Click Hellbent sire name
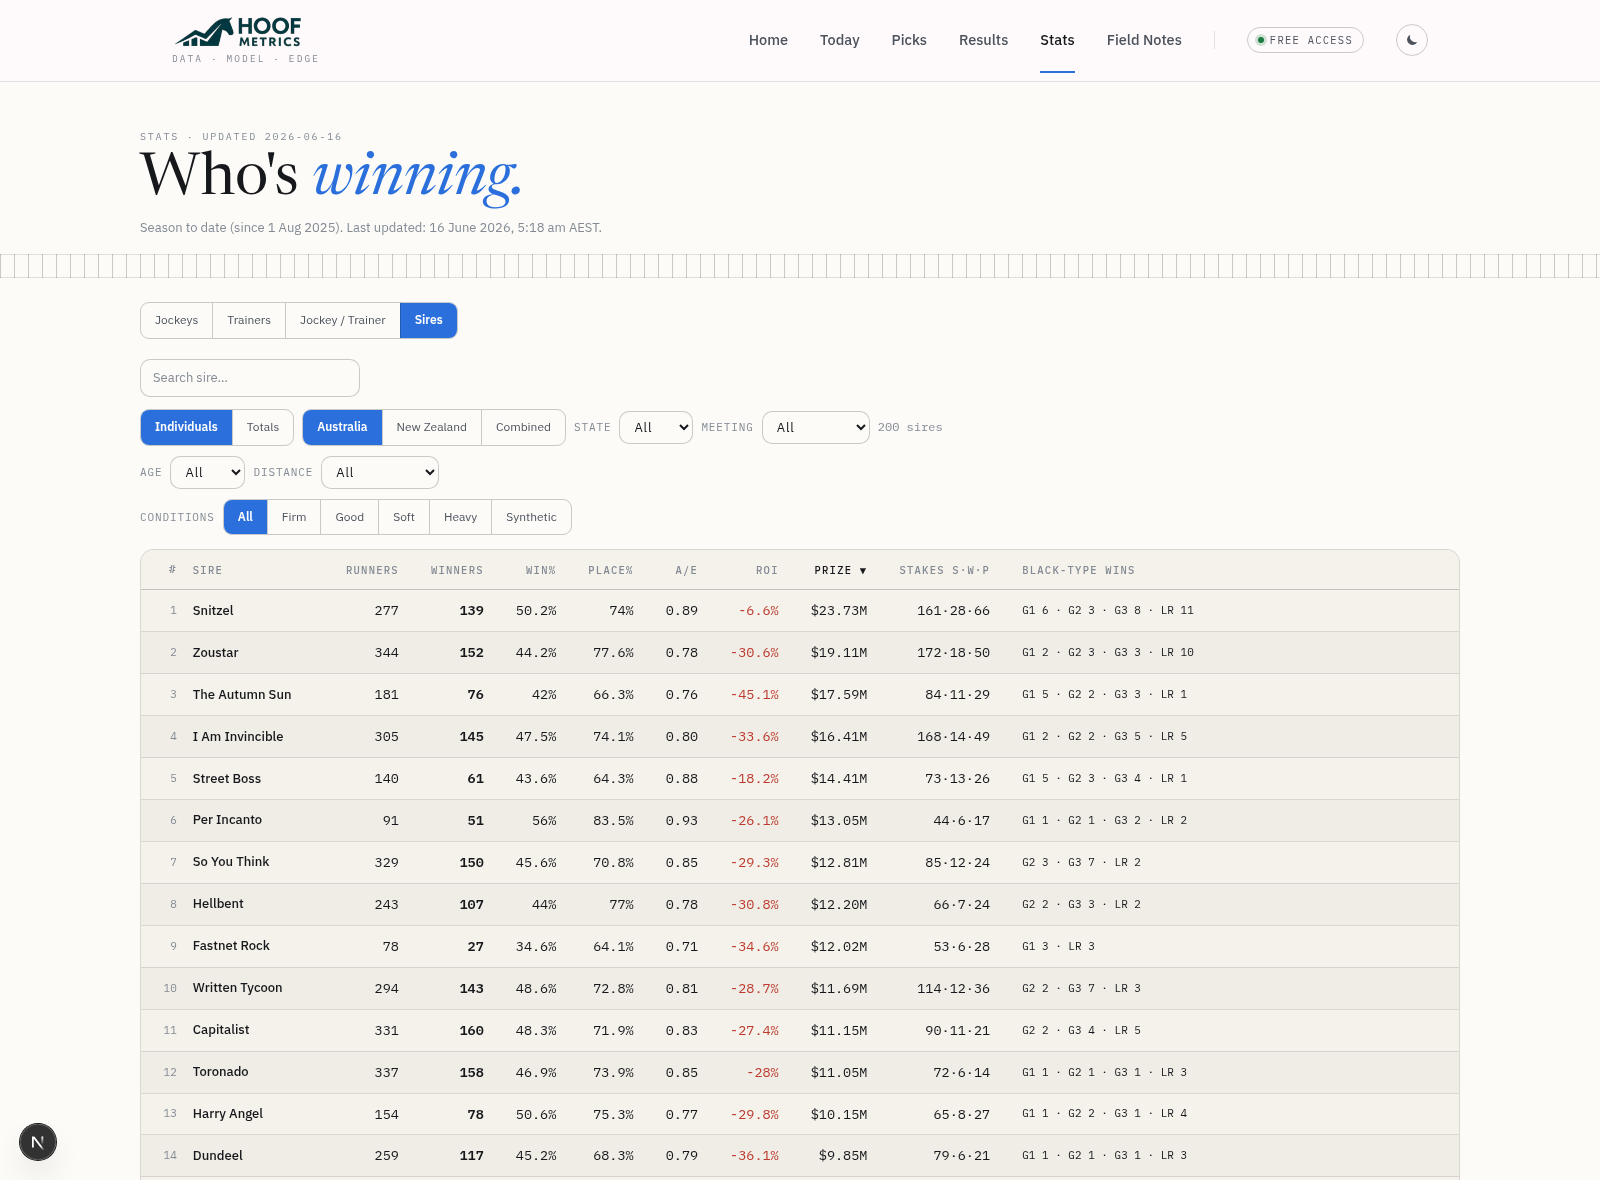Image resolution: width=1600 pixels, height=1180 pixels. tap(218, 904)
